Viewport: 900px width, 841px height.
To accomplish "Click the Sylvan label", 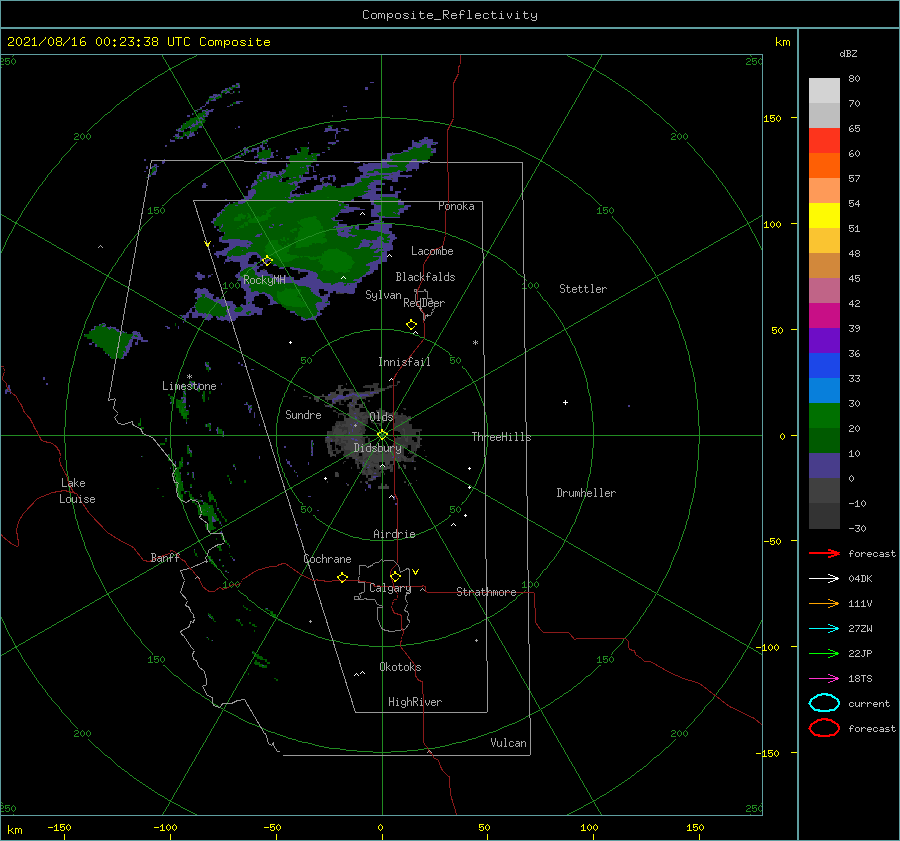I will pyautogui.click(x=383, y=295).
